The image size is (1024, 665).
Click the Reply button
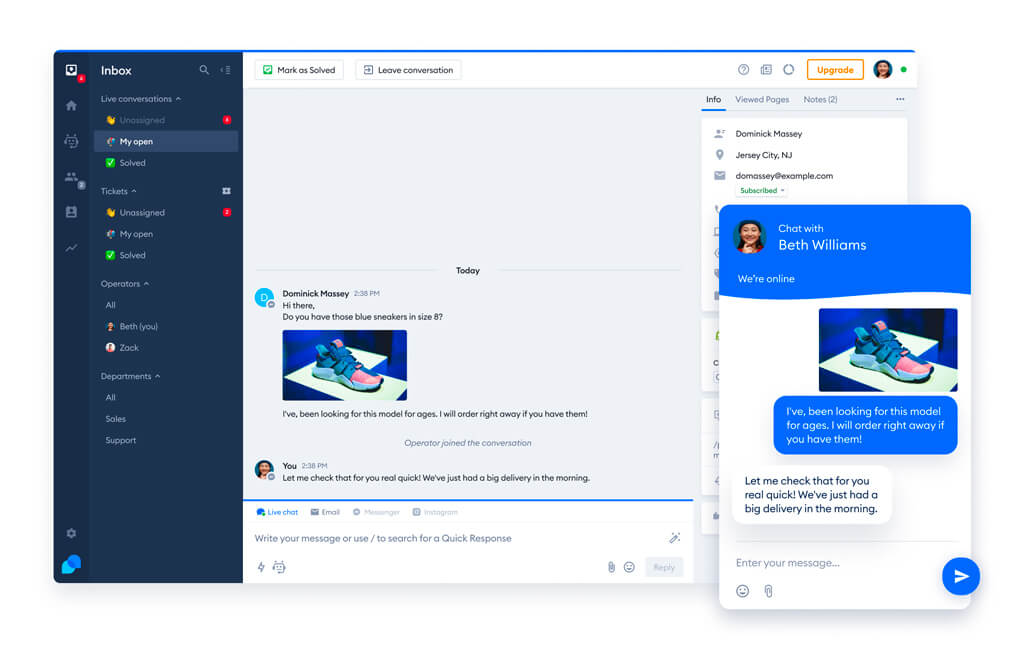tap(664, 567)
